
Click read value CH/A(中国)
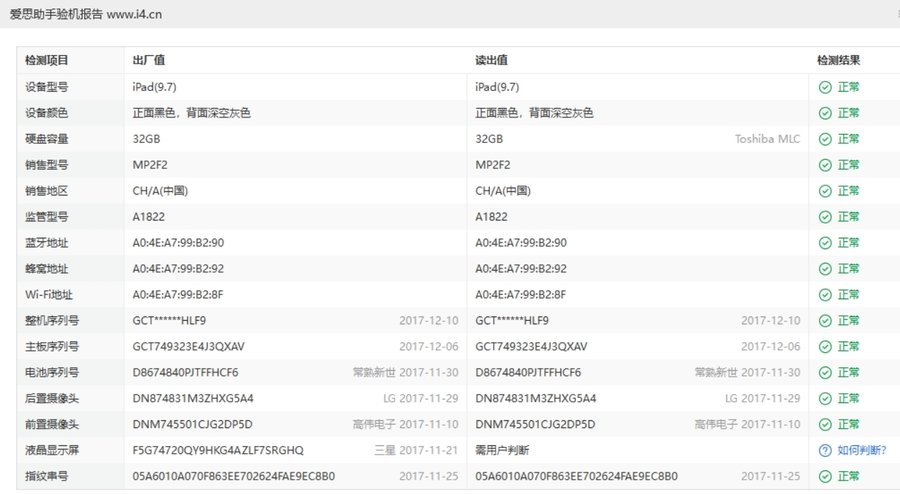pos(503,191)
